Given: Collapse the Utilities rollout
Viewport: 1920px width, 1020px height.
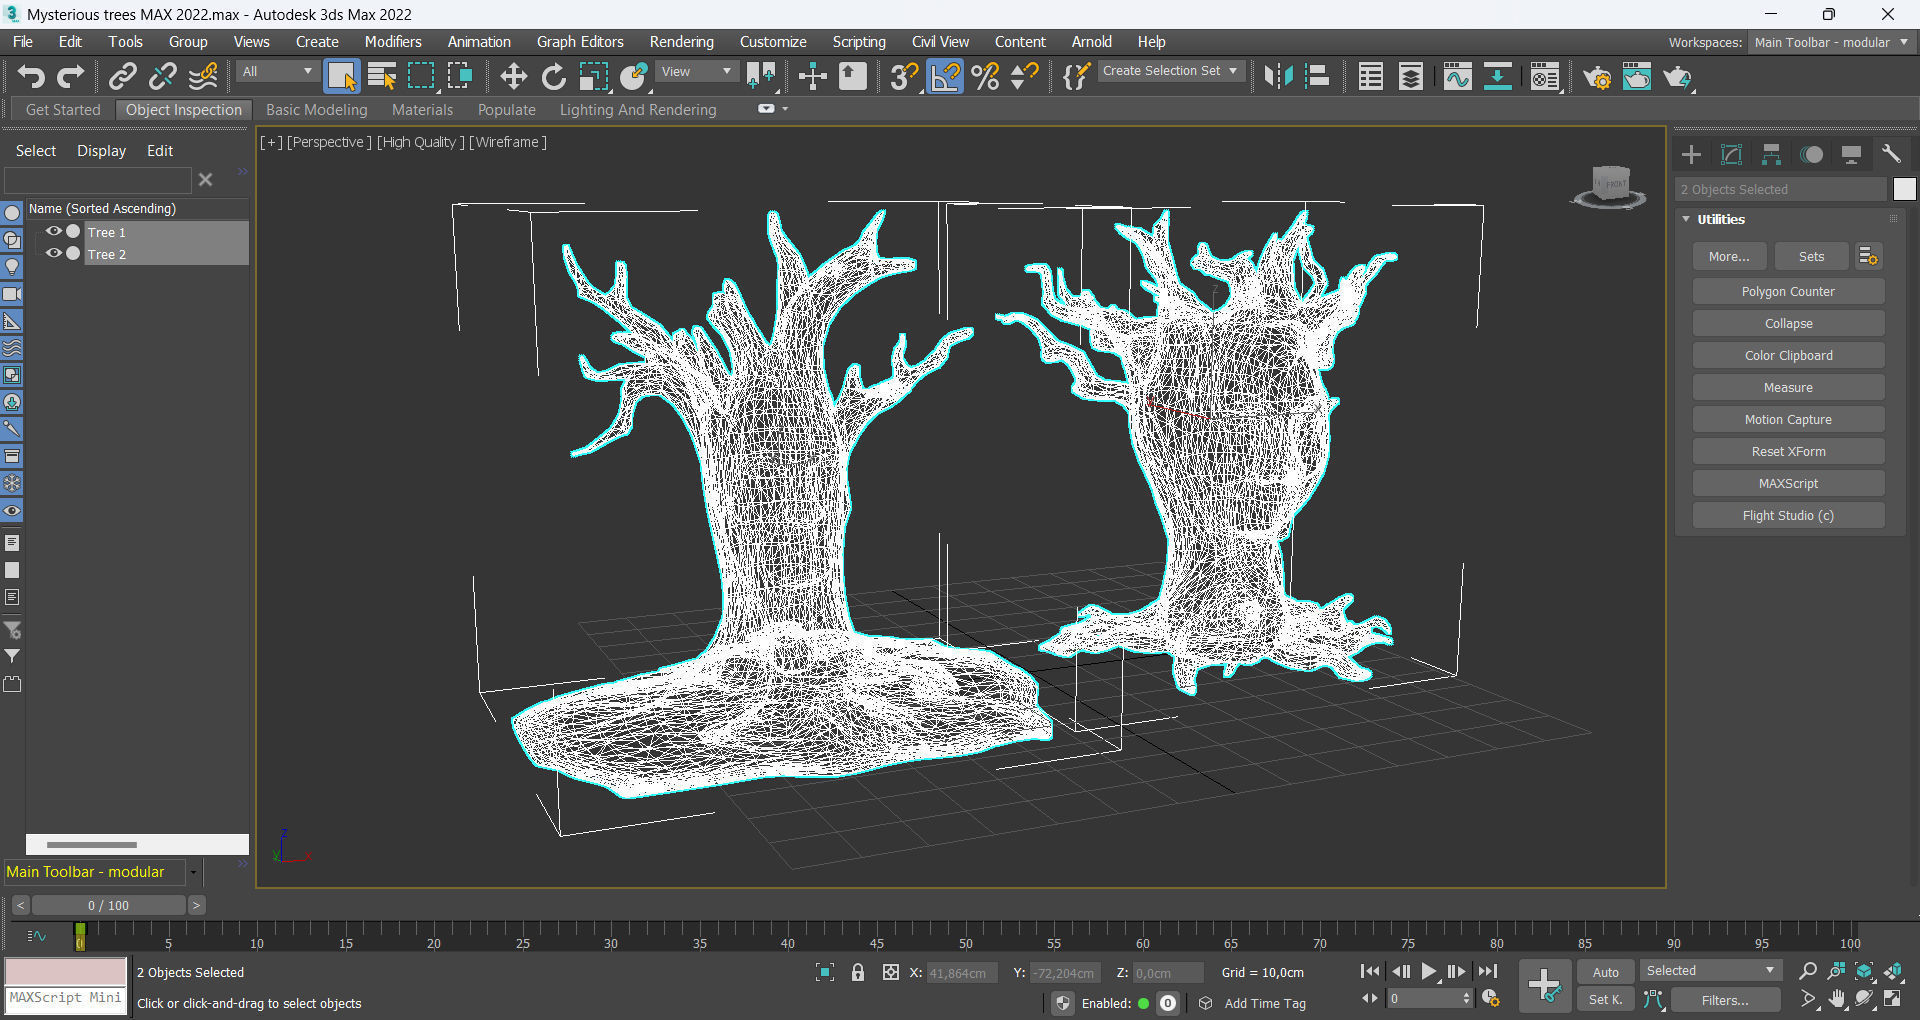Looking at the screenshot, I should tap(1686, 219).
